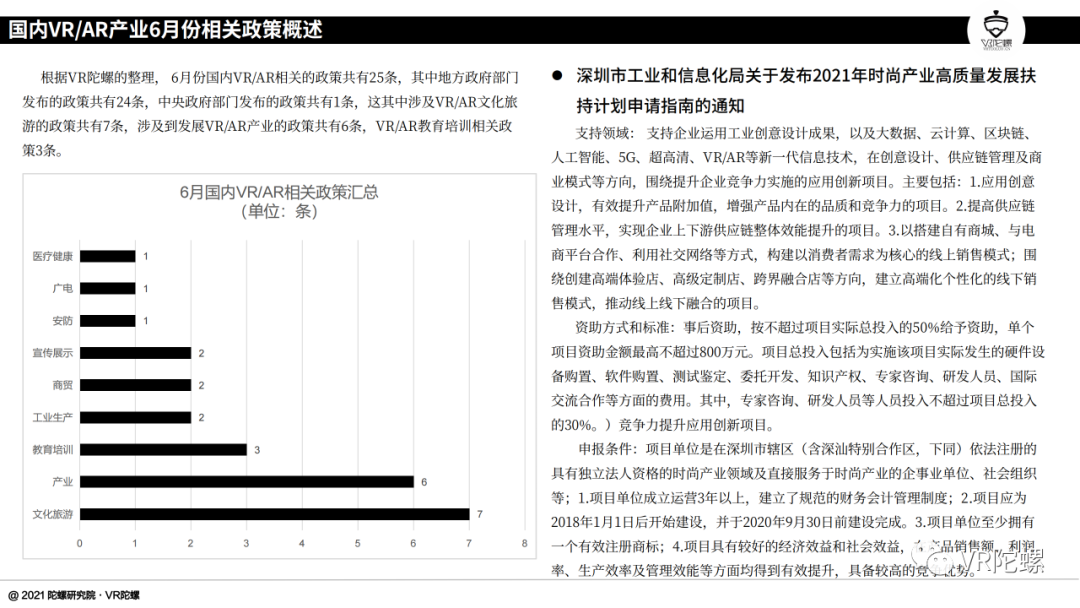Select the x-axis tick label 4
This screenshot has height=608, width=1080.
point(302,543)
